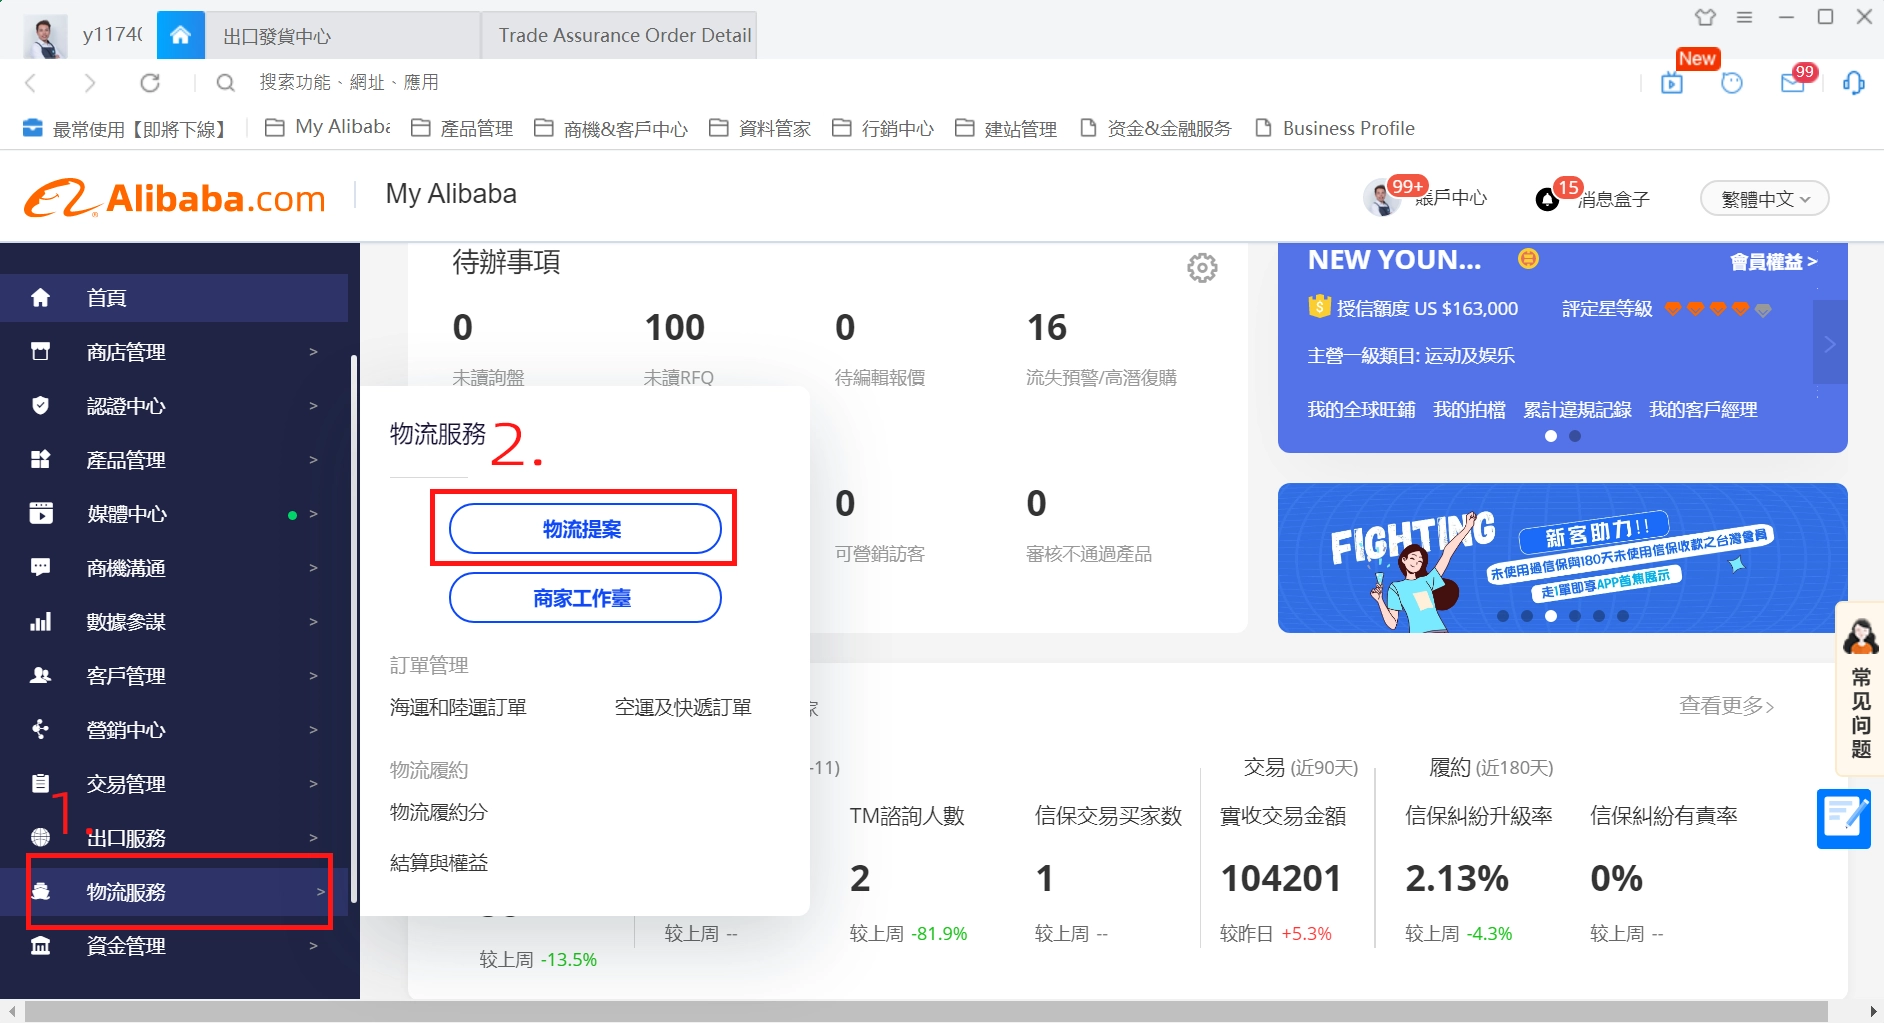Click the 會員權益 > link
1884x1023 pixels.
click(x=1774, y=262)
